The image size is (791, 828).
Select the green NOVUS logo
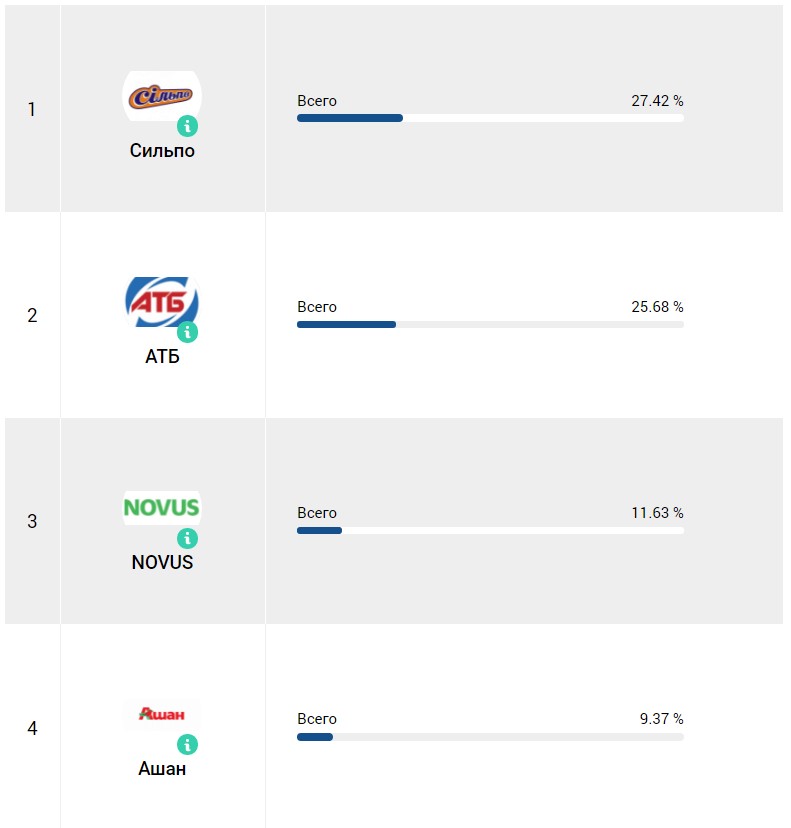[161, 507]
